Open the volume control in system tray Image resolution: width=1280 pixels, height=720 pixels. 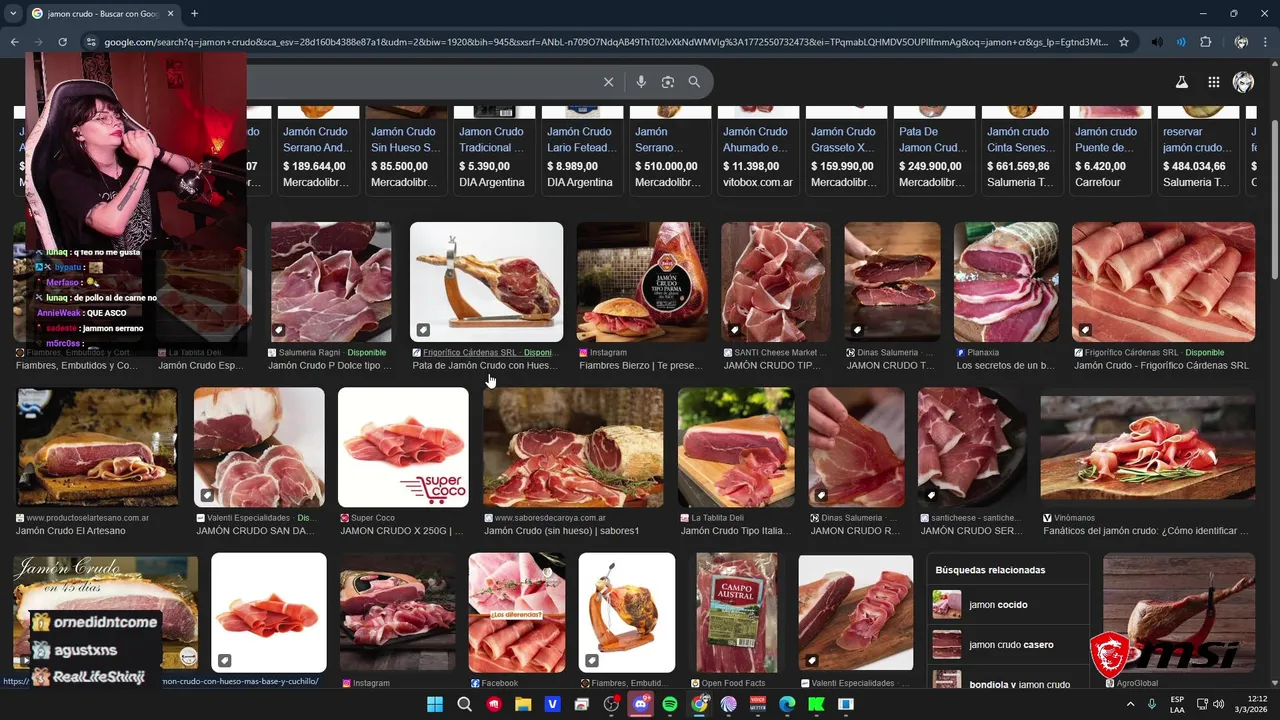pos(1218,704)
